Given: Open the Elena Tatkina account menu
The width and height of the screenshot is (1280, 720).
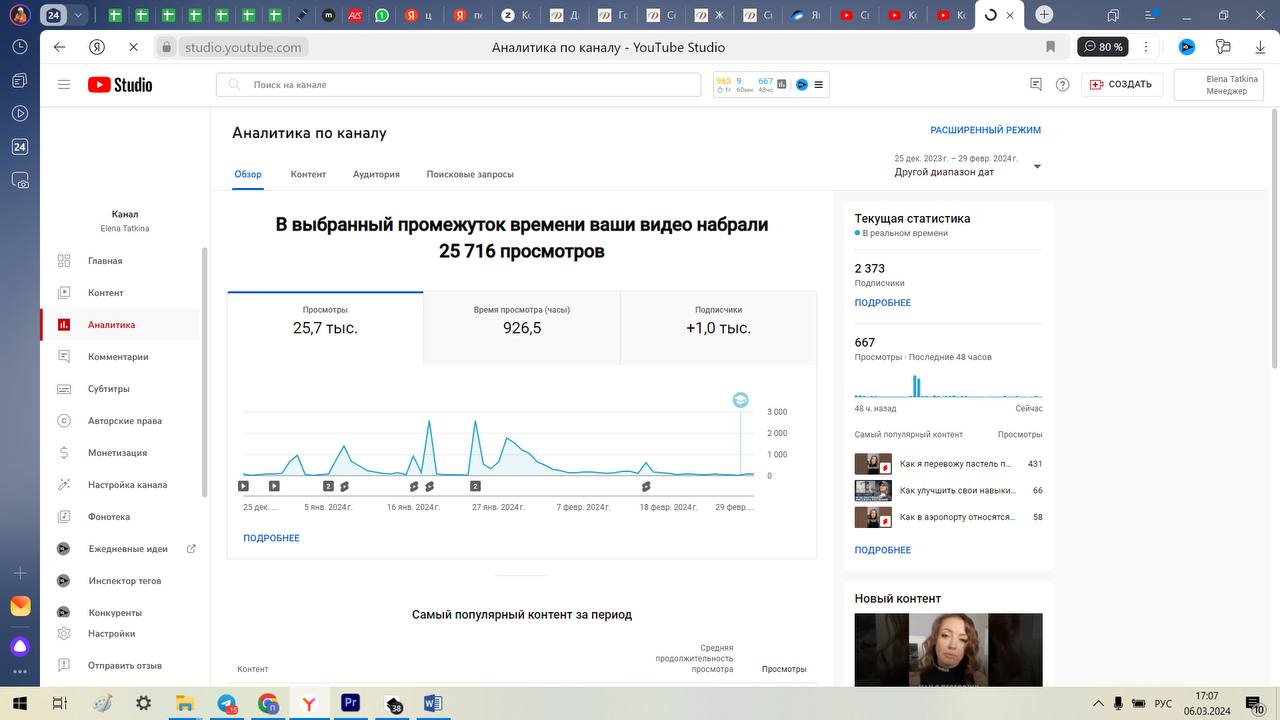Looking at the screenshot, I should pos(1218,85).
